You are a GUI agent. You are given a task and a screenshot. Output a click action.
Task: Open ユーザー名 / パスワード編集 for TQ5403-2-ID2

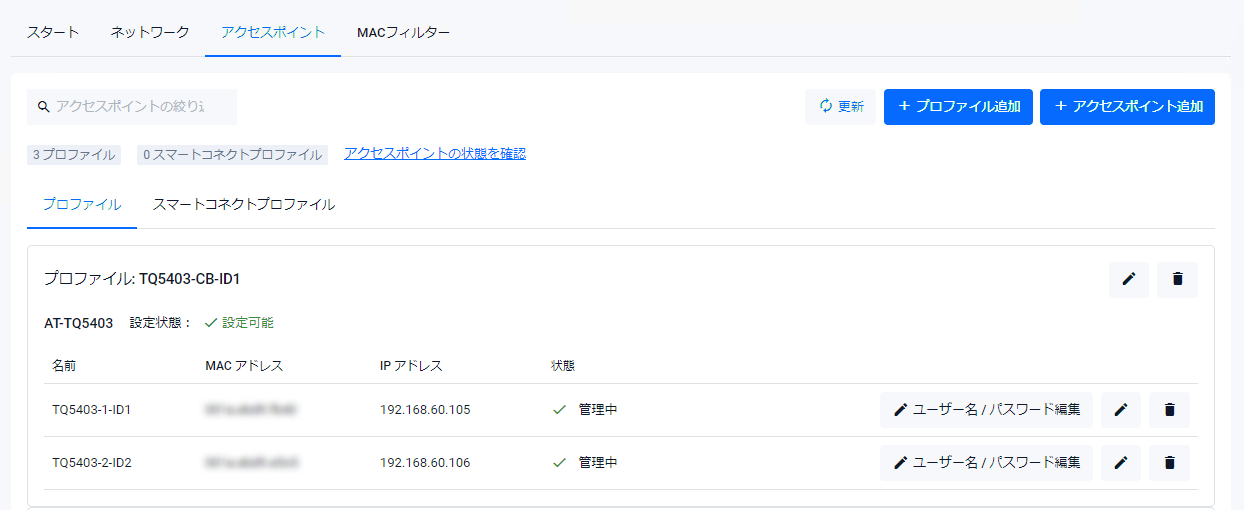pos(986,463)
